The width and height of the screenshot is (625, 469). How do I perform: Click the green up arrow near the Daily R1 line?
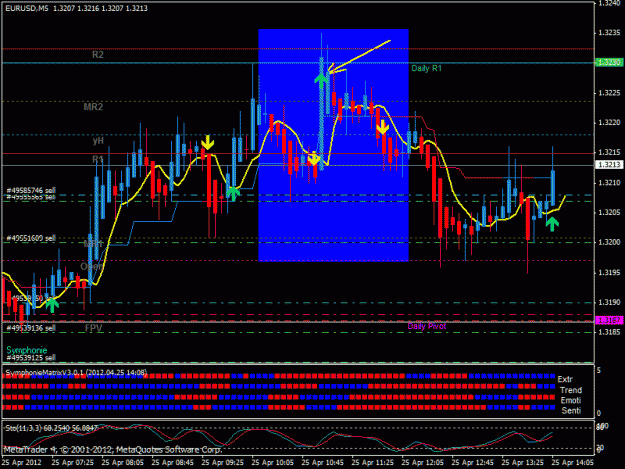[321, 81]
